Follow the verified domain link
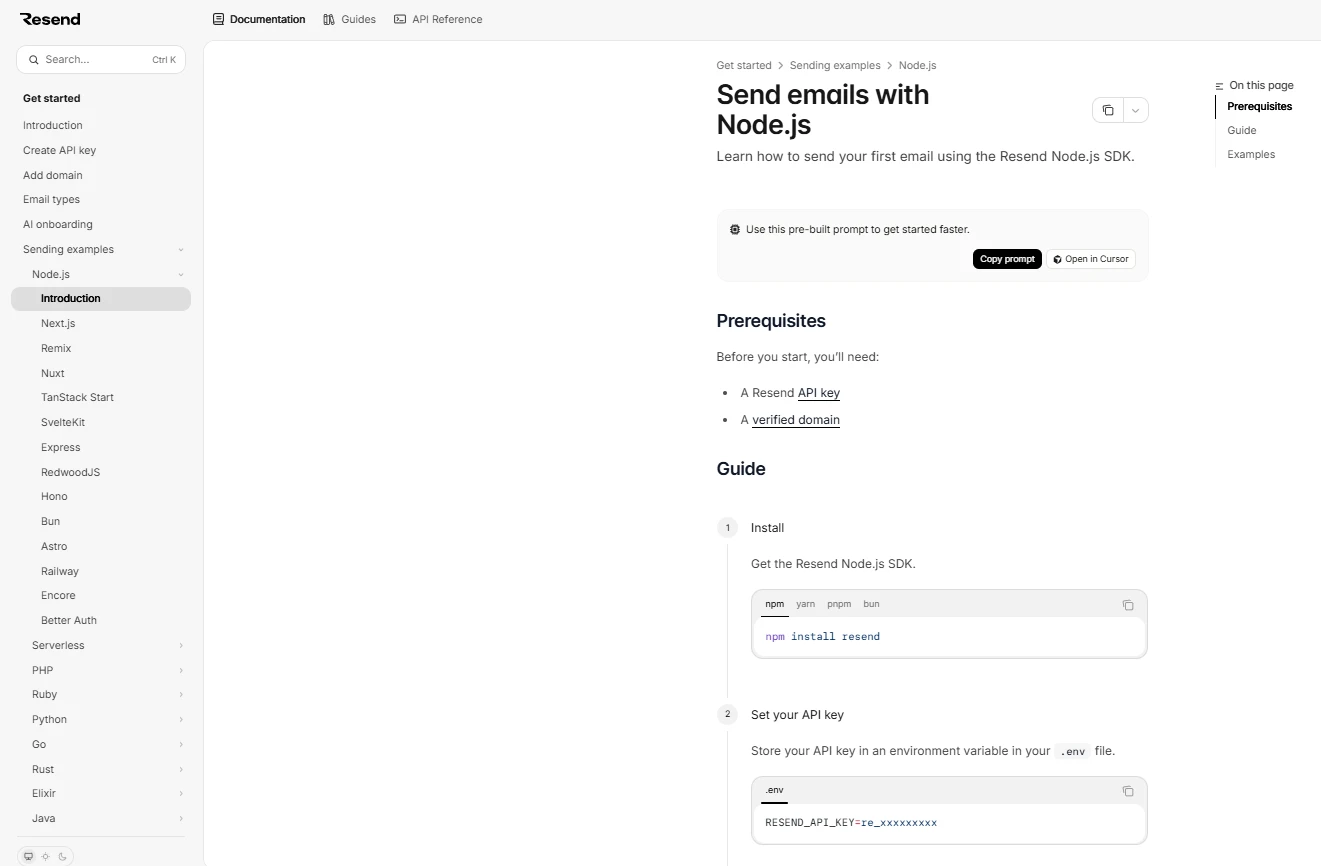This screenshot has width=1321, height=866. point(796,420)
